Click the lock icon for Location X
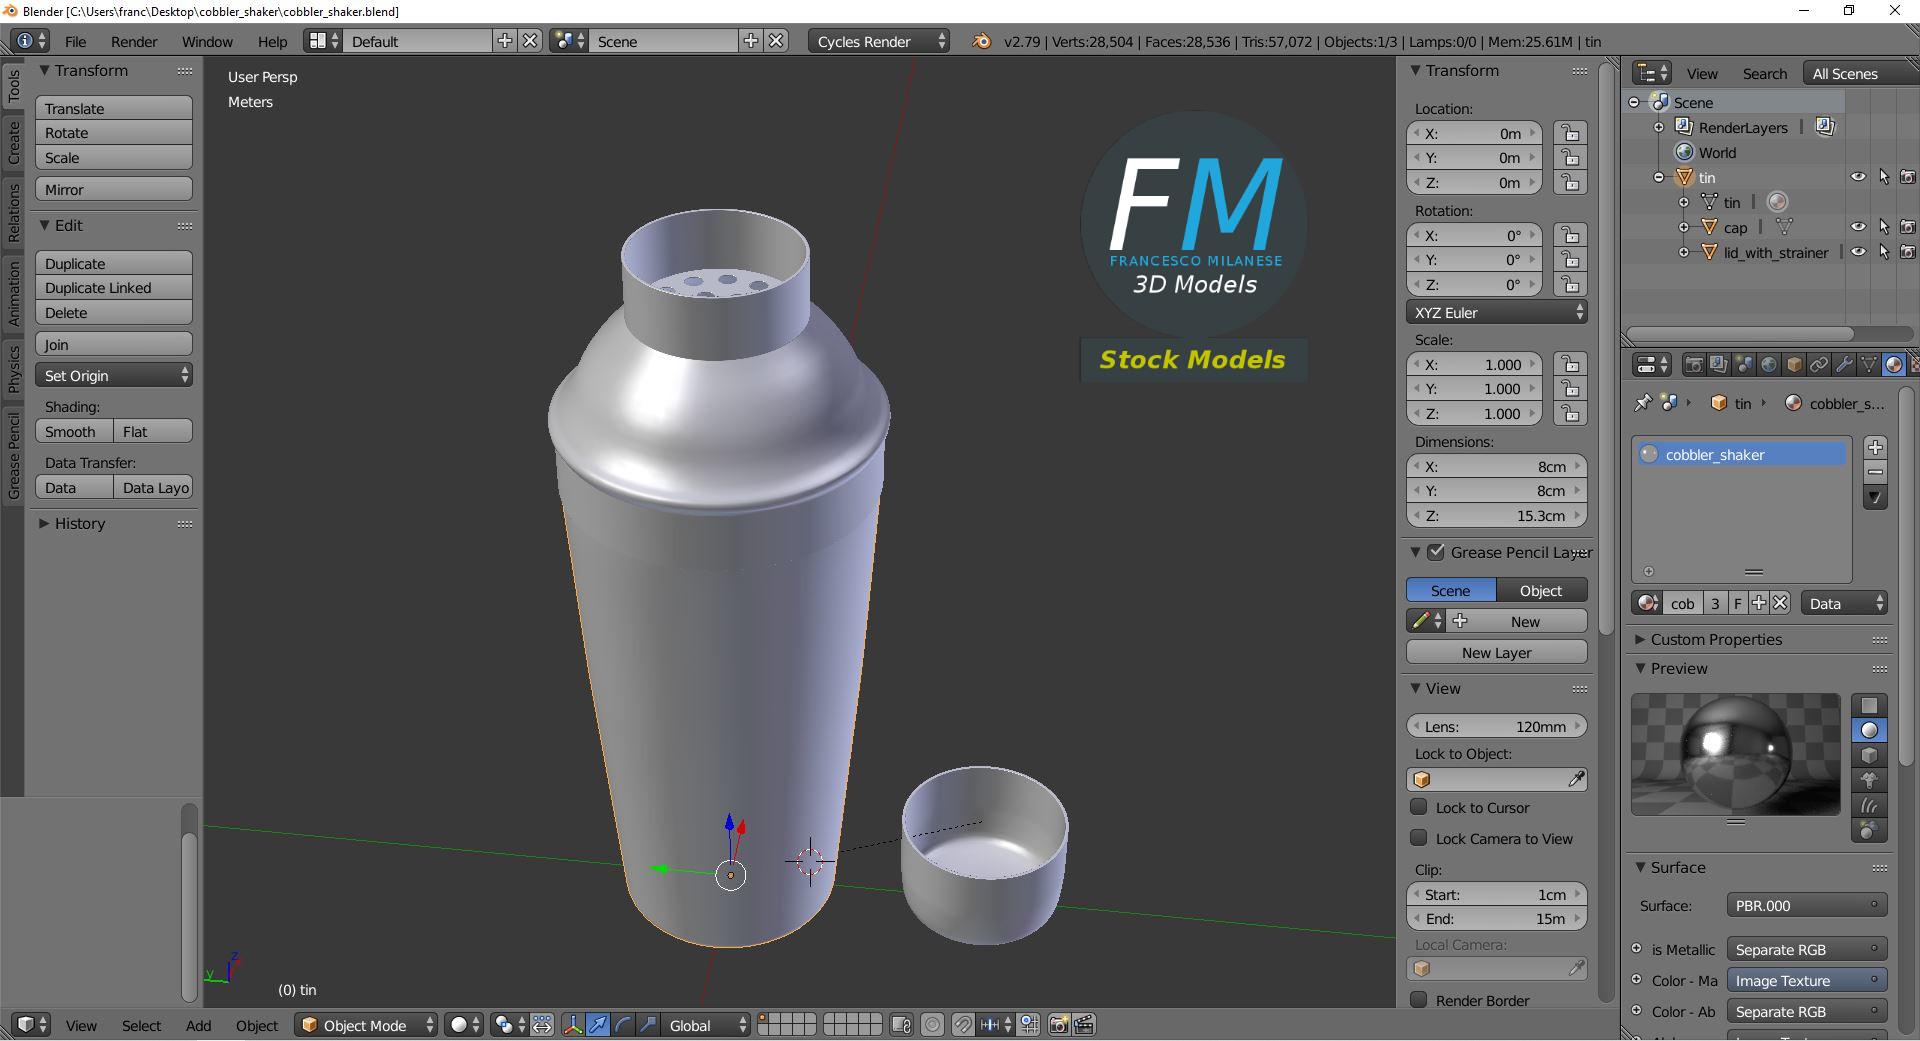This screenshot has height=1041, width=1920. coord(1571,133)
